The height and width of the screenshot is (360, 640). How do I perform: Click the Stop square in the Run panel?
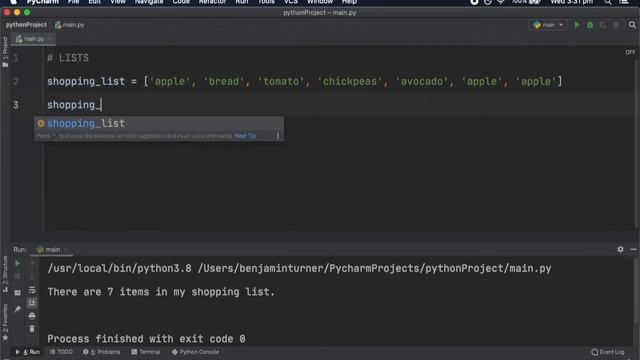click(x=18, y=277)
